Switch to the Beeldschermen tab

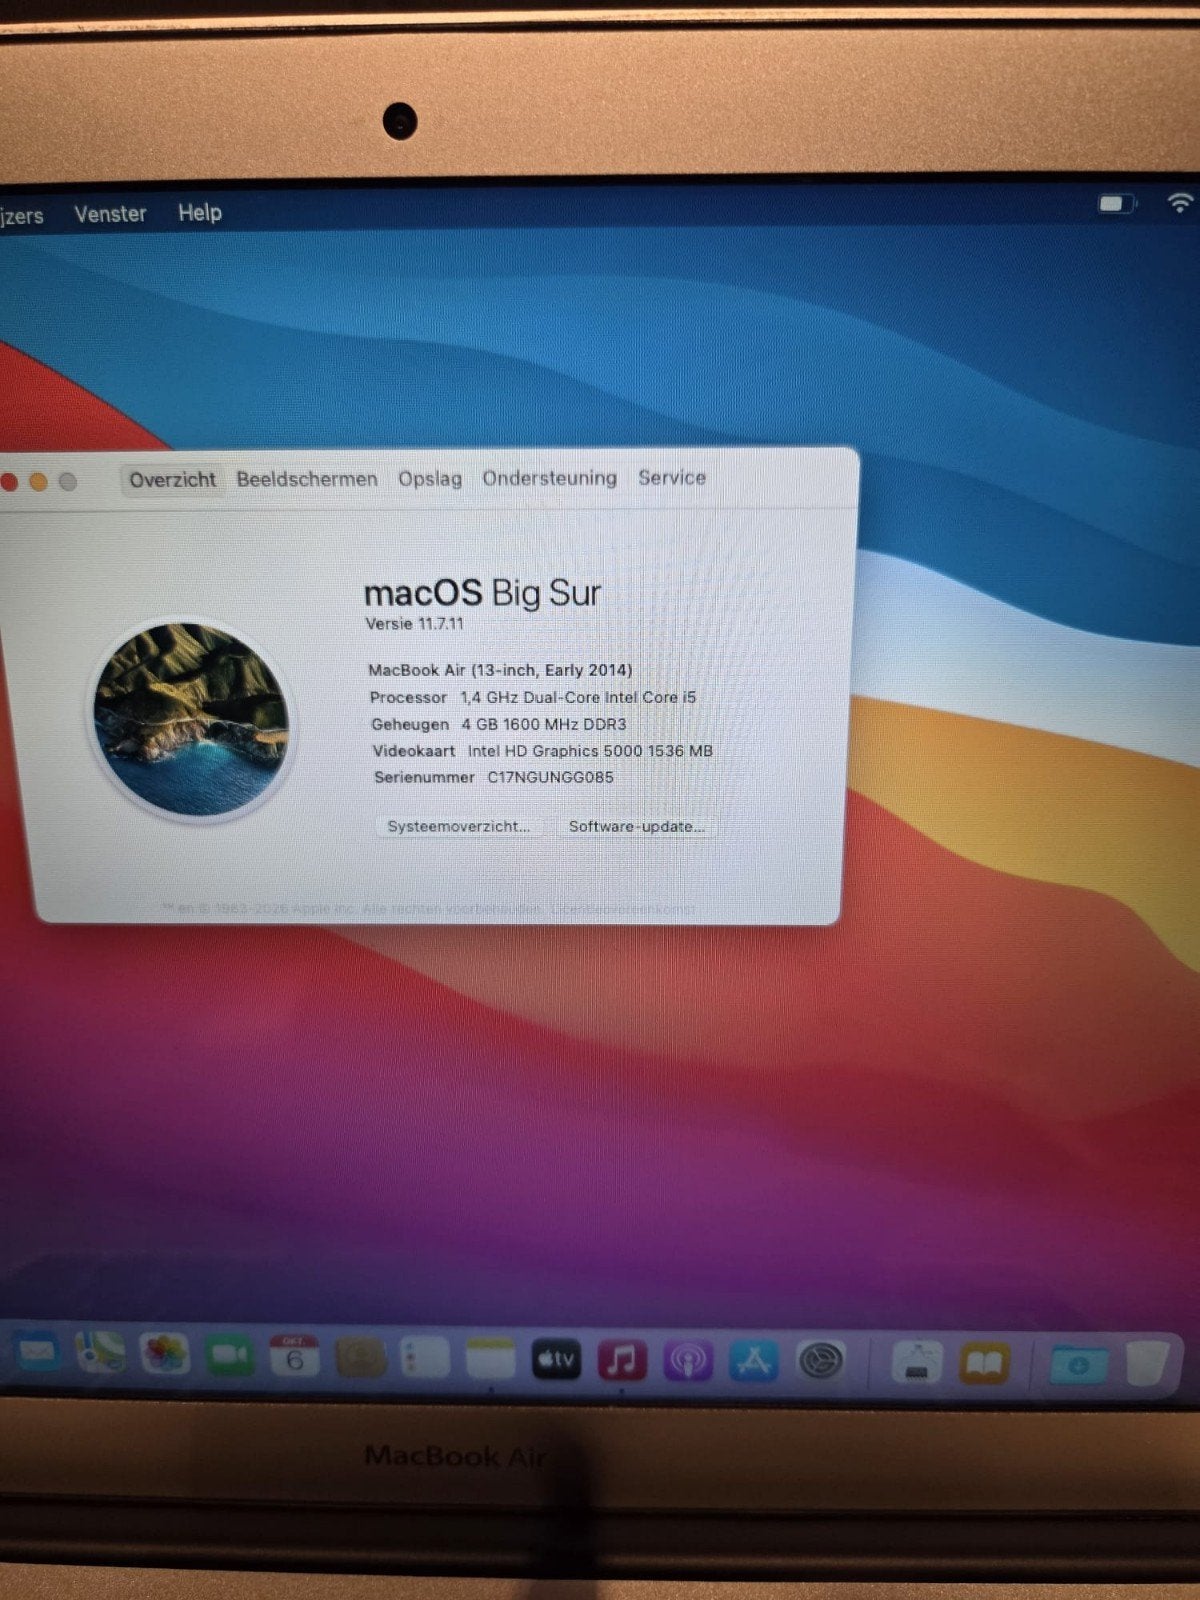(307, 479)
